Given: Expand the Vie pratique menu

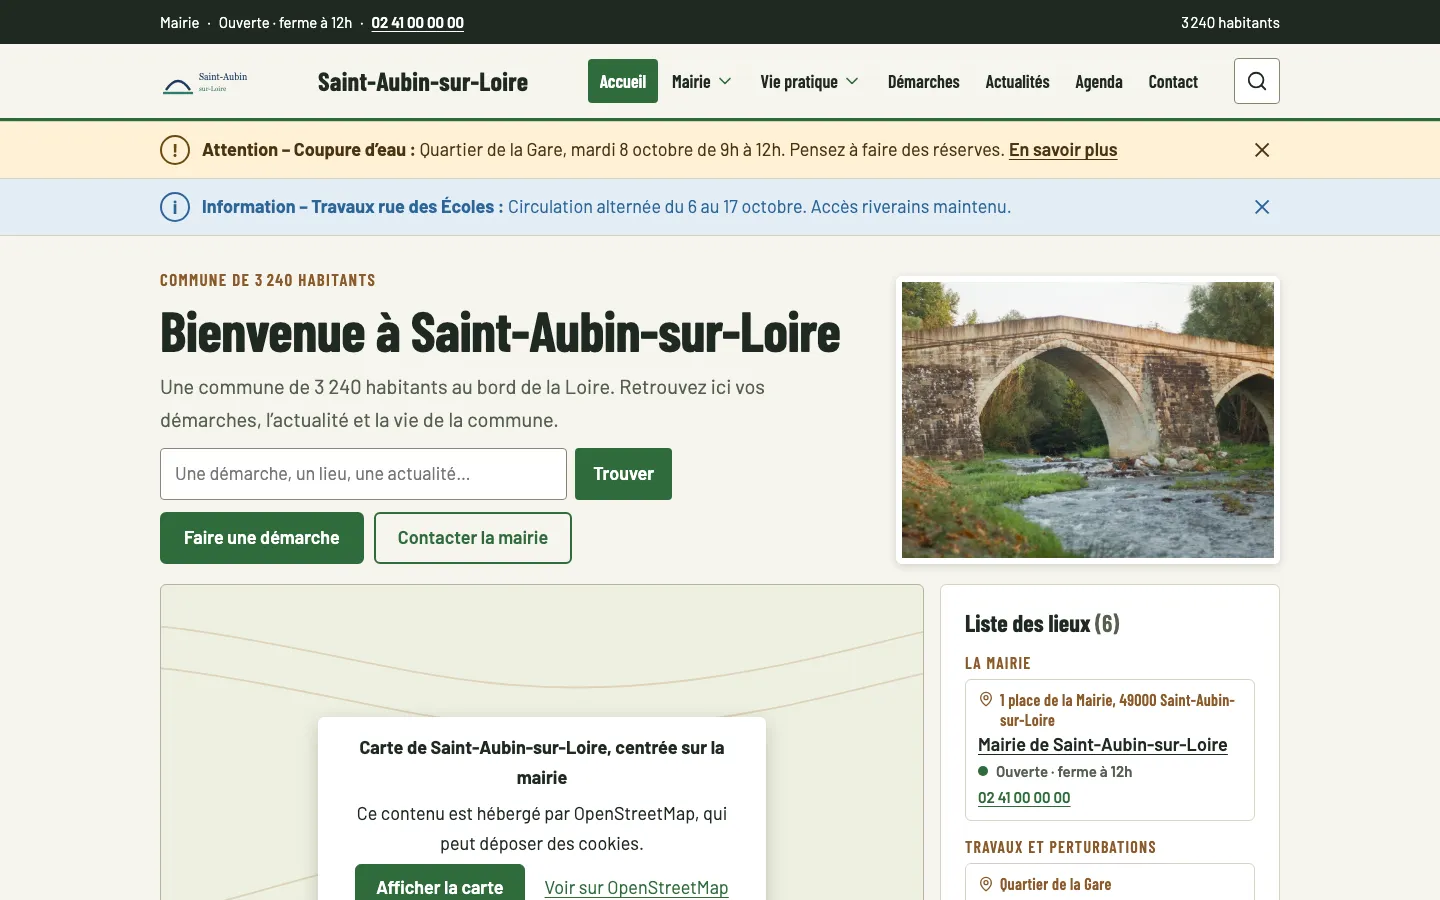Looking at the screenshot, I should [x=809, y=81].
